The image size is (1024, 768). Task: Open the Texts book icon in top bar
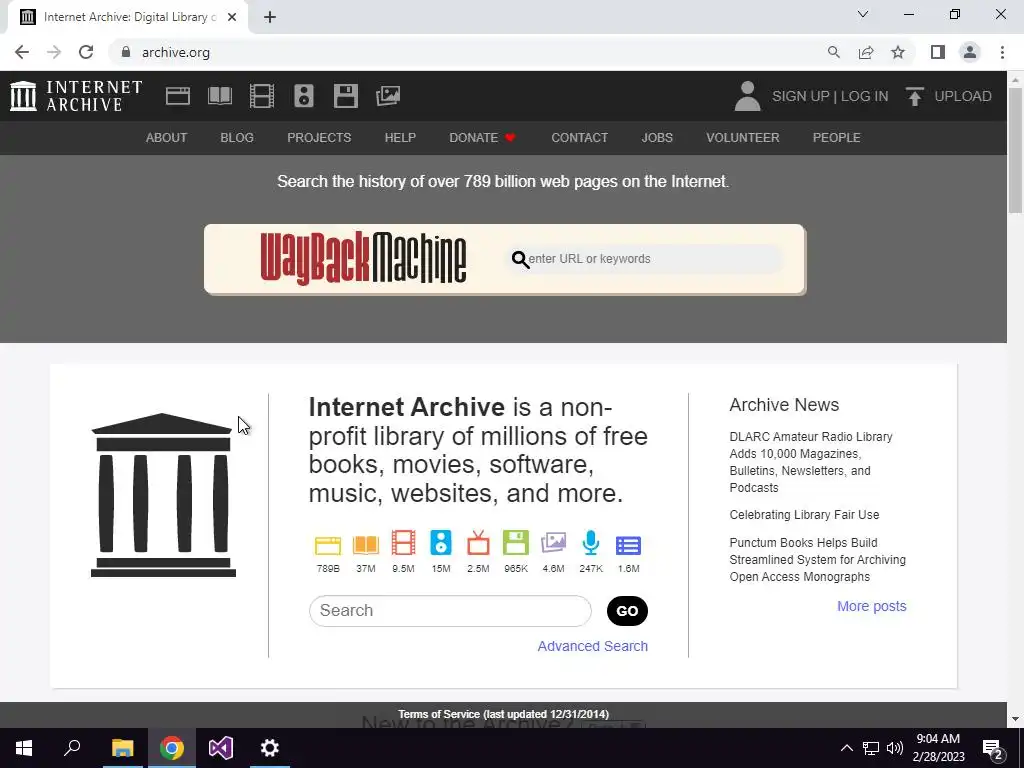220,96
